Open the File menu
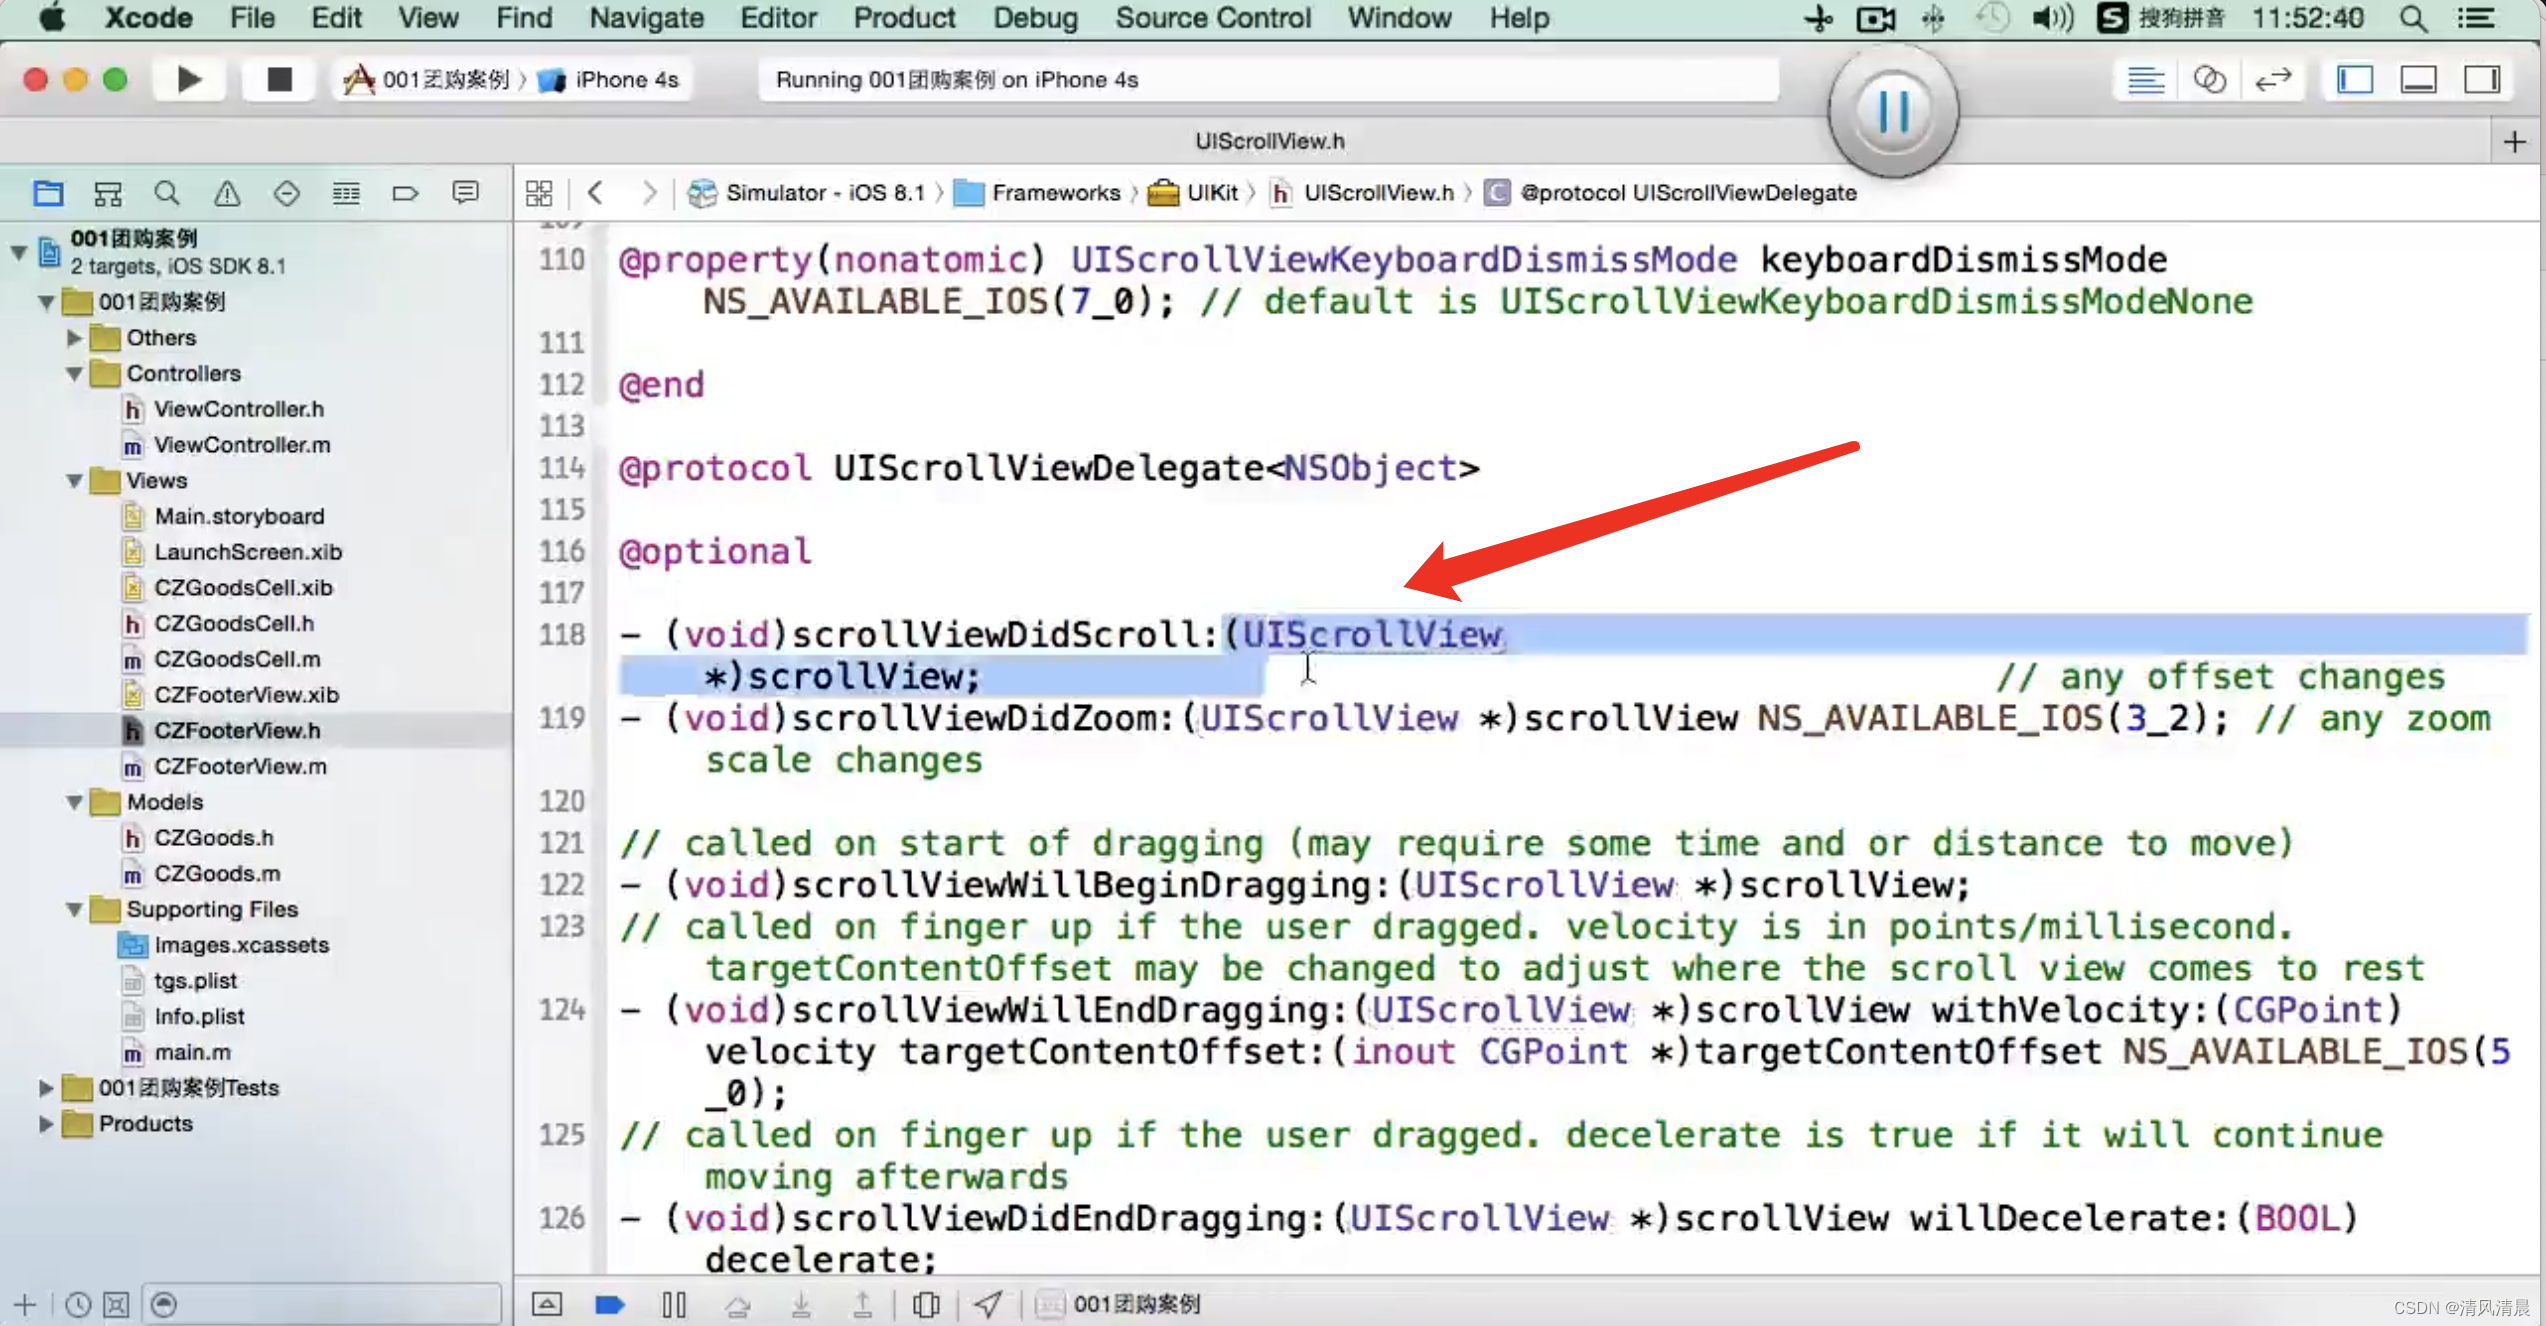The width and height of the screenshot is (2546, 1326). (x=252, y=18)
